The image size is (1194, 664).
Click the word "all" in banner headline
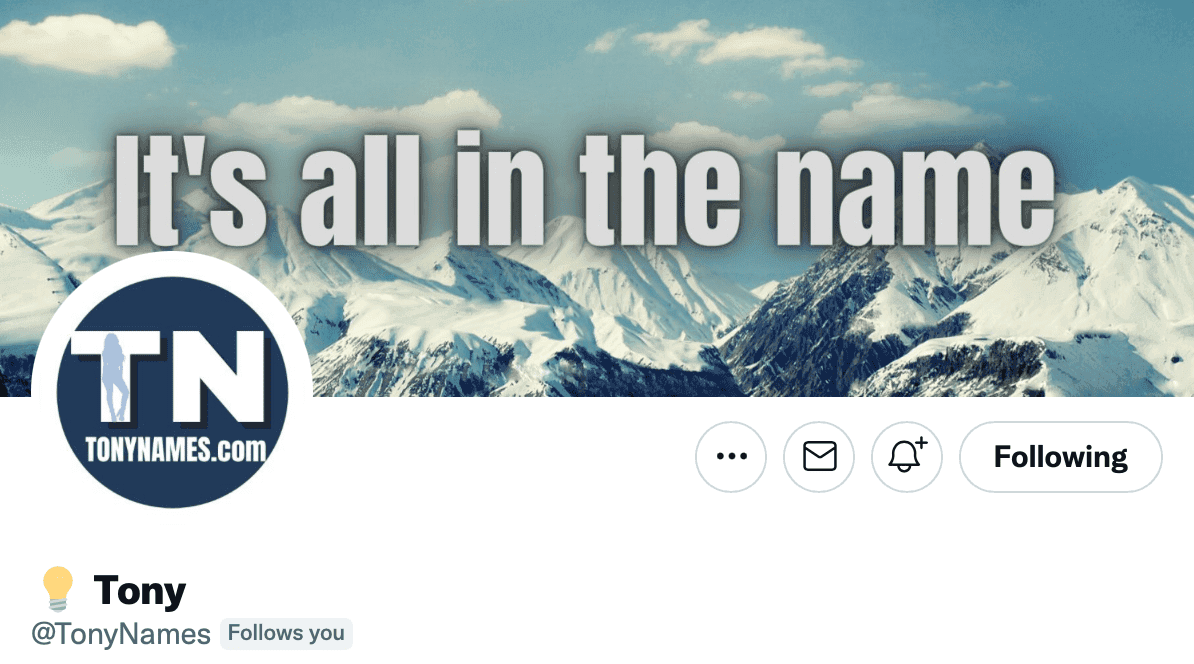click(x=360, y=190)
